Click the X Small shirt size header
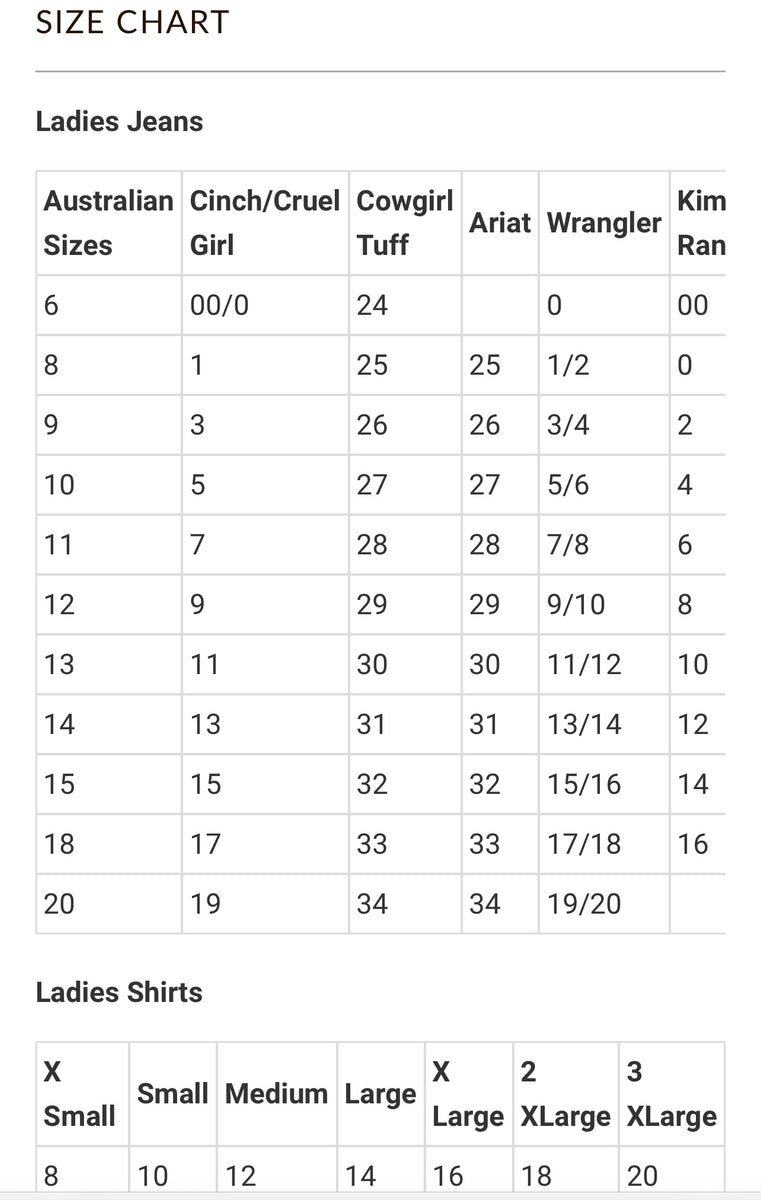This screenshot has width=761, height=1200. click(x=80, y=1094)
